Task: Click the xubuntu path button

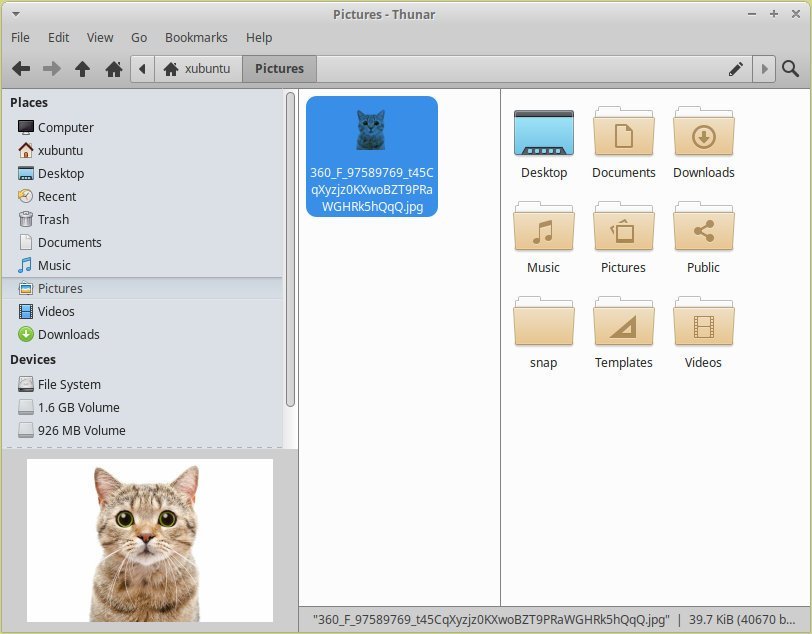Action: (x=198, y=69)
